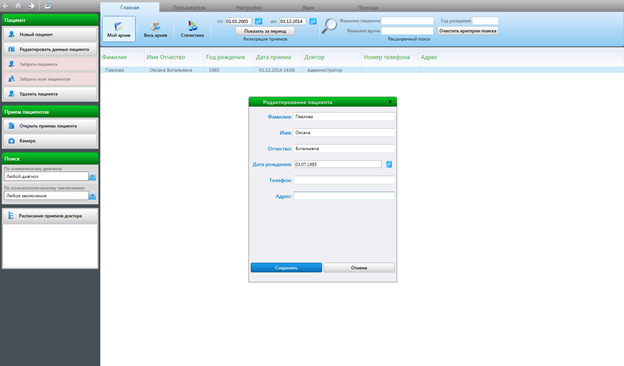The height and width of the screenshot is (366, 624).
Task: Click Сохранить in the edit dialog
Action: [x=286, y=268]
